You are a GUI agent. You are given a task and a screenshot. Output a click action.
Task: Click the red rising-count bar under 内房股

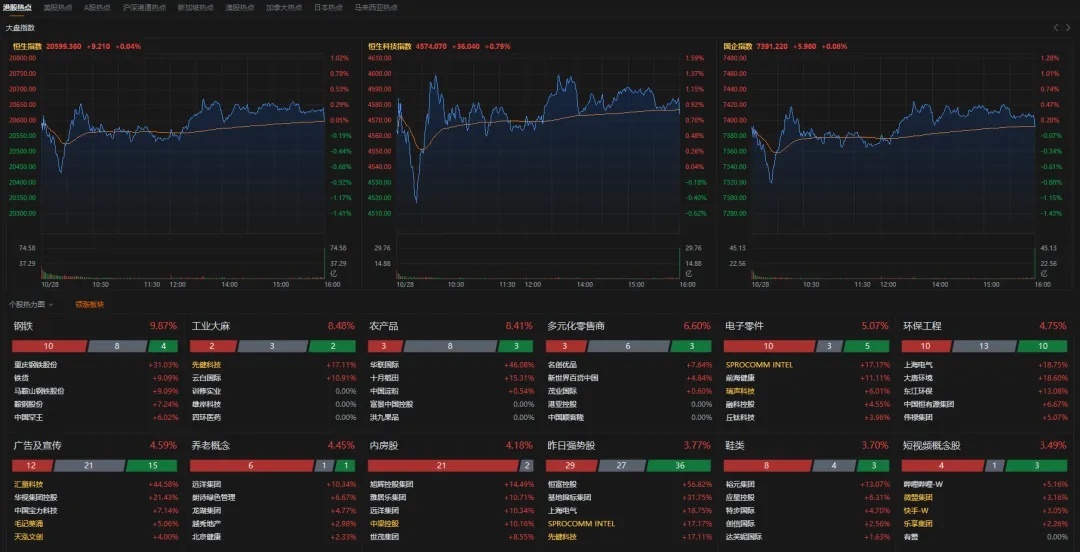click(x=442, y=466)
